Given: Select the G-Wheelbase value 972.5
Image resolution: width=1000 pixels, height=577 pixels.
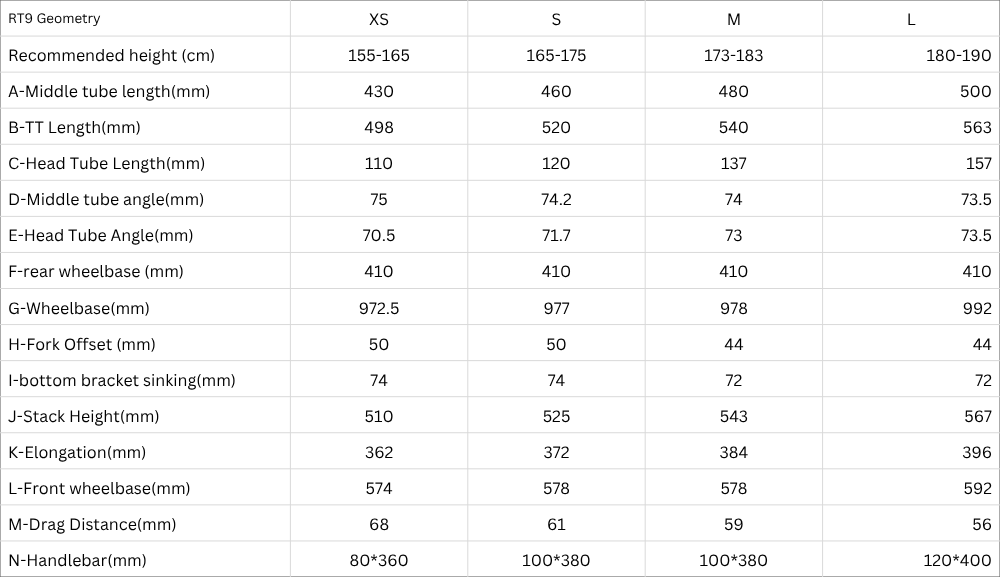Looking at the screenshot, I should 379,308.
